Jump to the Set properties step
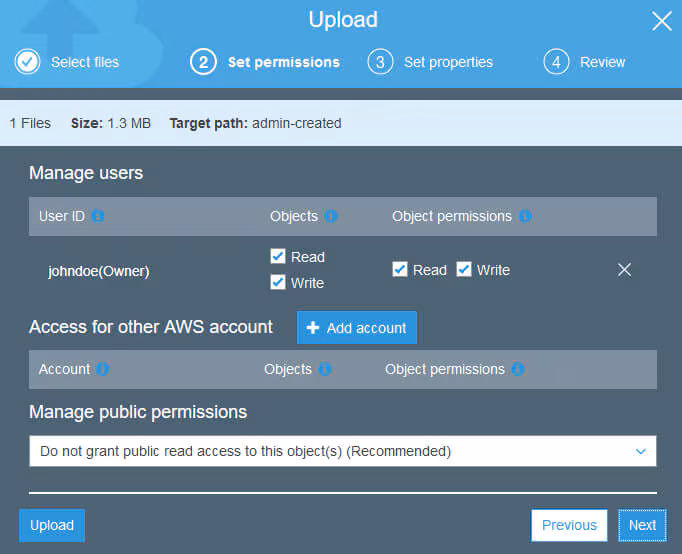Screen dimensions: 682x554 [431, 62]
